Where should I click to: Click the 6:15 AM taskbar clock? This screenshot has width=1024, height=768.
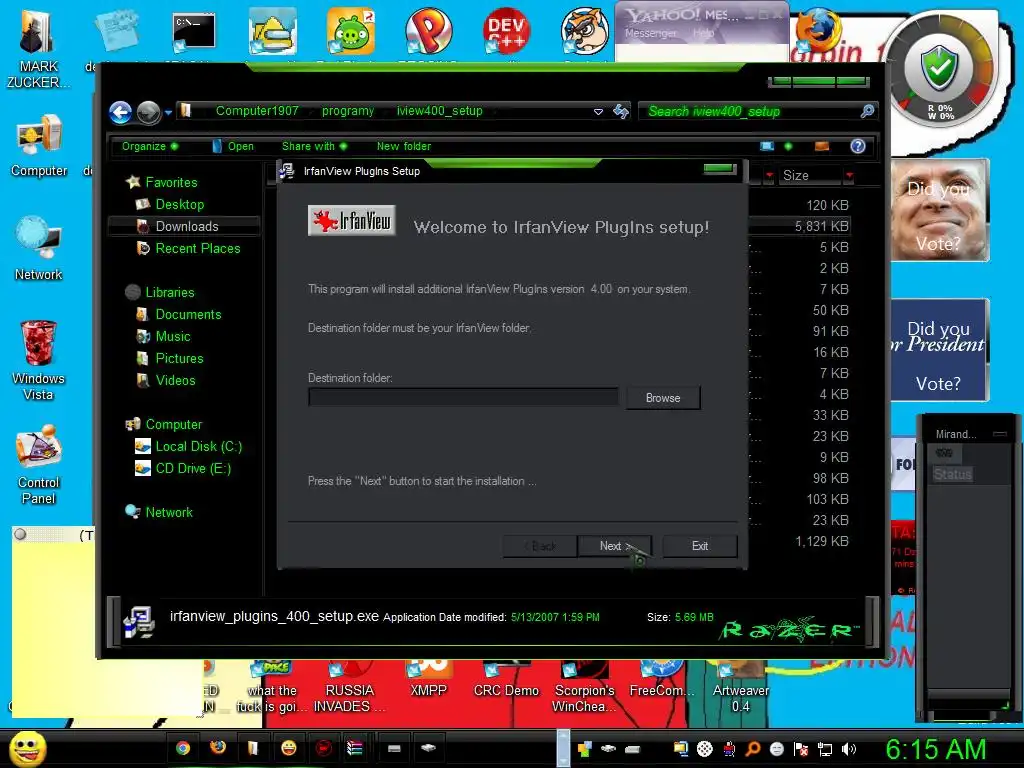pos(935,750)
